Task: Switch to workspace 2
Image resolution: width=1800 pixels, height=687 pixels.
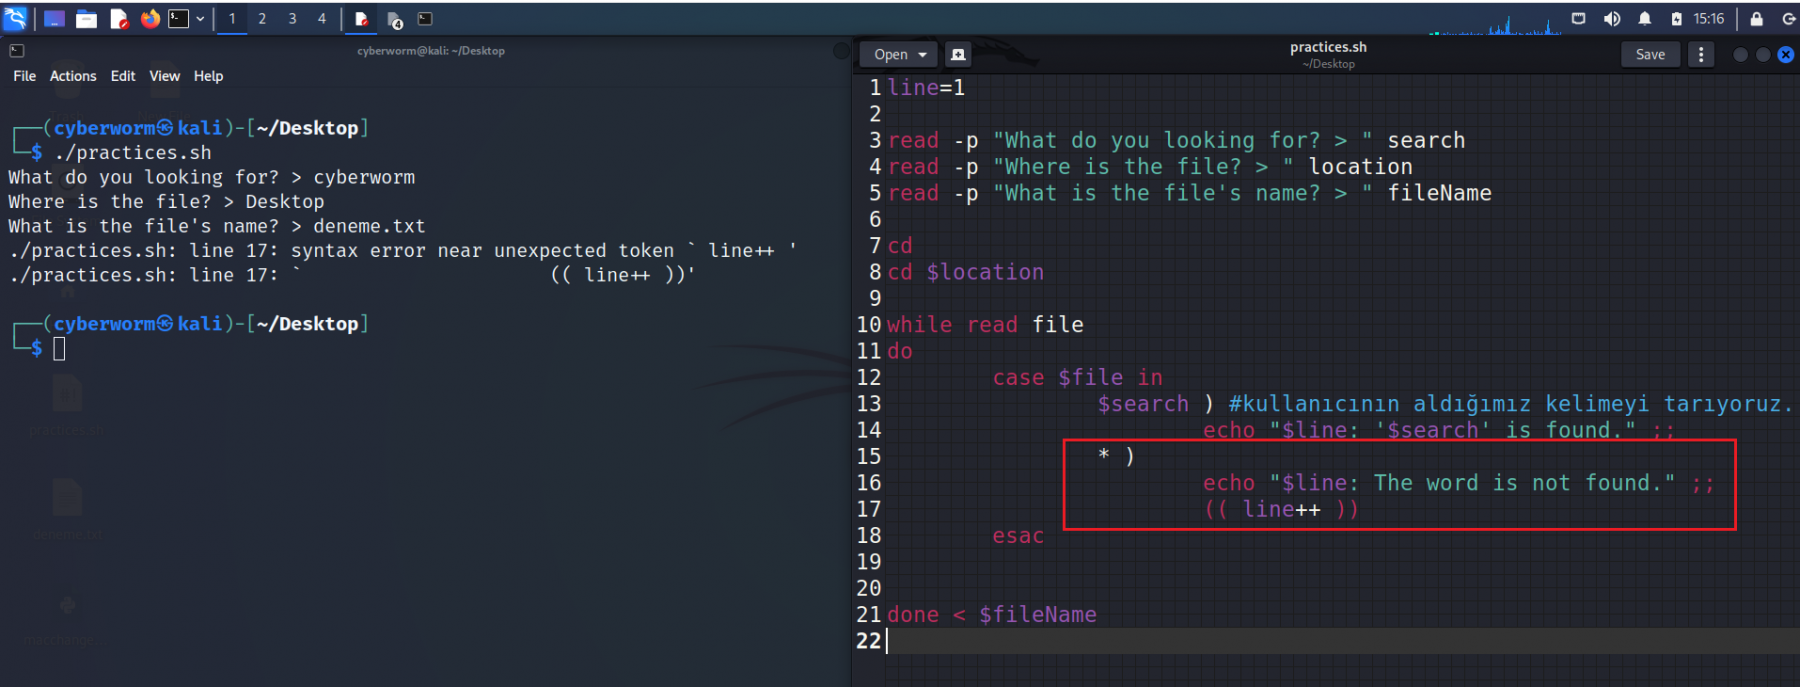Action: pos(262,18)
